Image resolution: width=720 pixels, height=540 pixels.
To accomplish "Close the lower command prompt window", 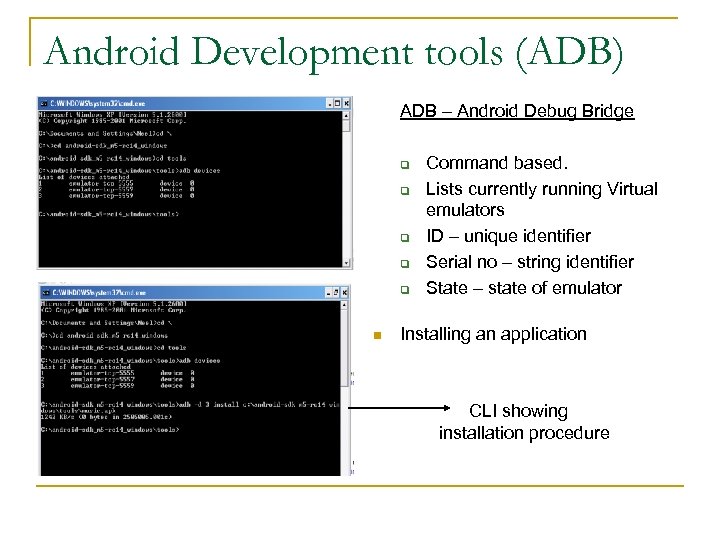I will coord(344,292).
